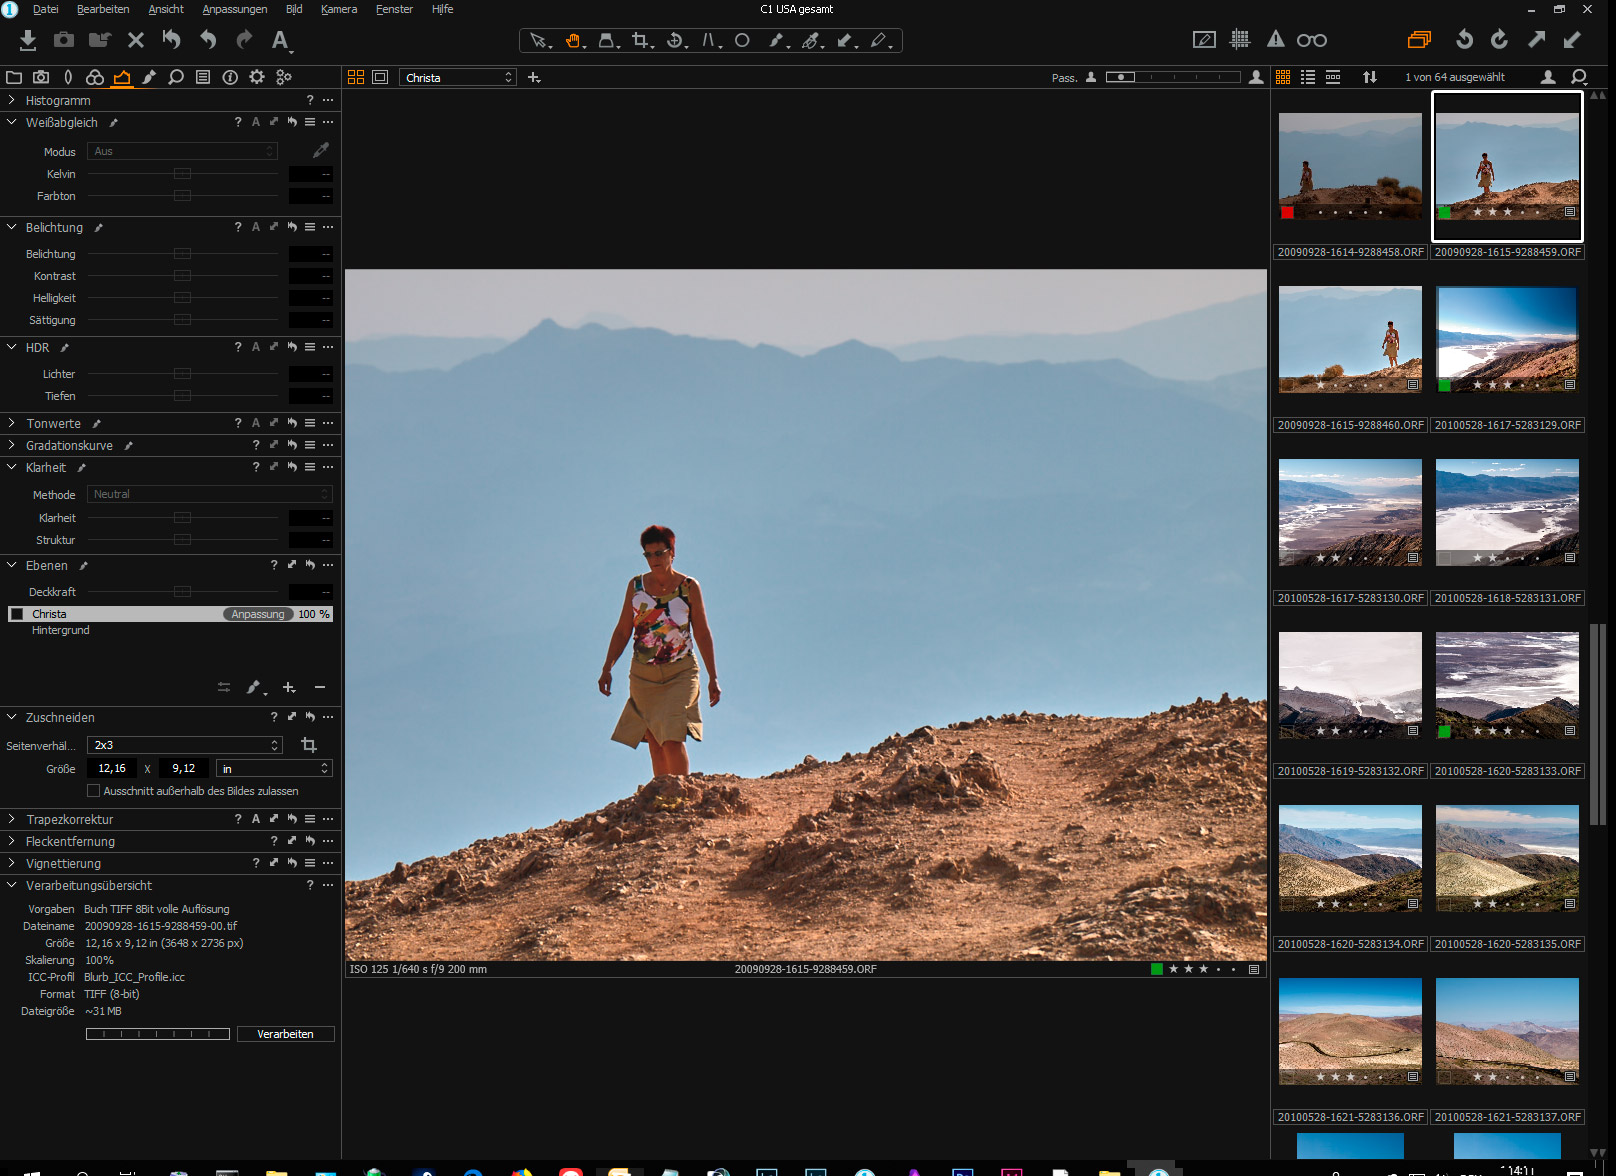Screen dimensions: 1616x1176
Task: Open the Seitenverhältnis 2x3 dropdown
Action: pyautogui.click(x=185, y=745)
